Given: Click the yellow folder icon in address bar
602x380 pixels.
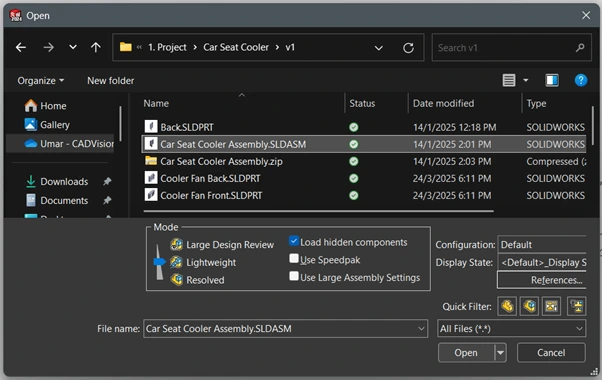Looking at the screenshot, I should click(x=126, y=47).
